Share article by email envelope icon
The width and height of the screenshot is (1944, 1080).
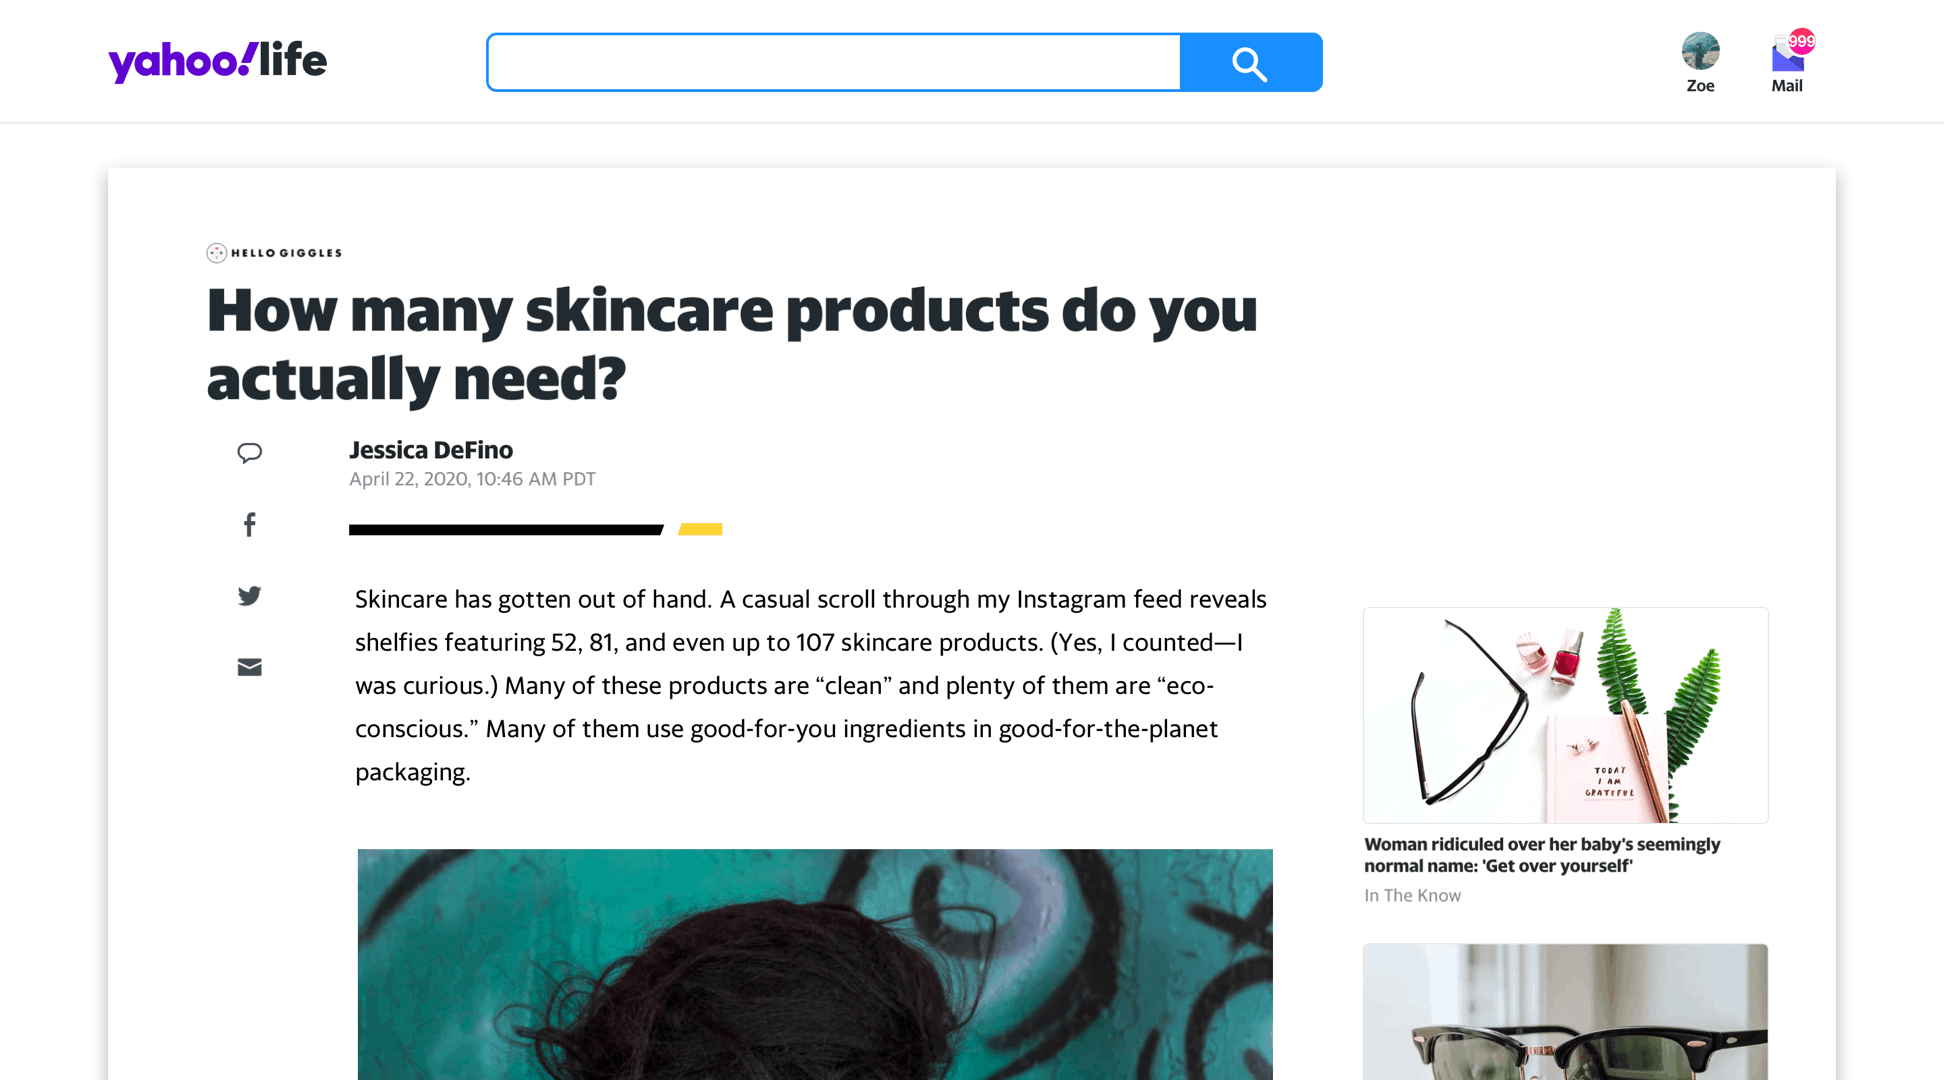pyautogui.click(x=250, y=667)
